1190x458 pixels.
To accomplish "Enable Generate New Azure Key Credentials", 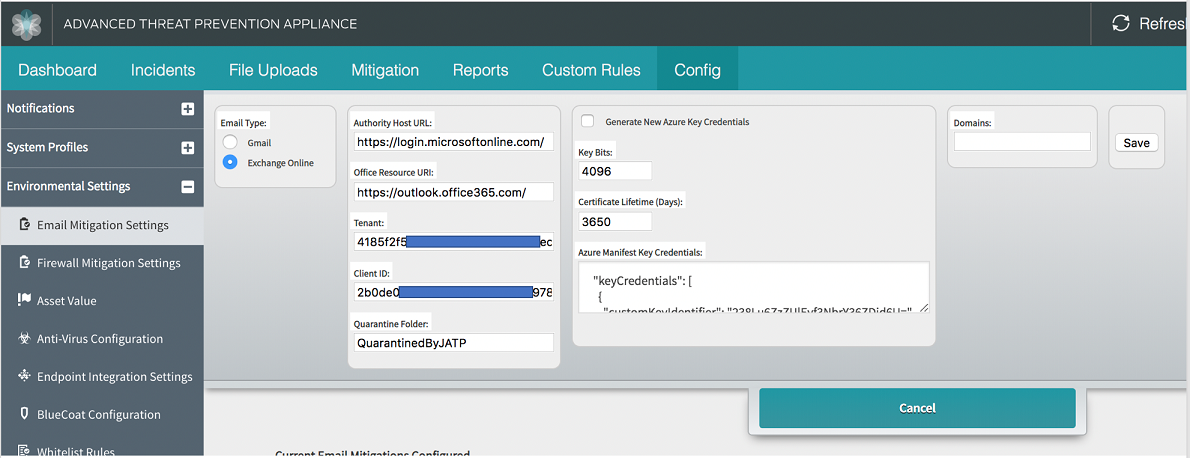I will (x=588, y=121).
